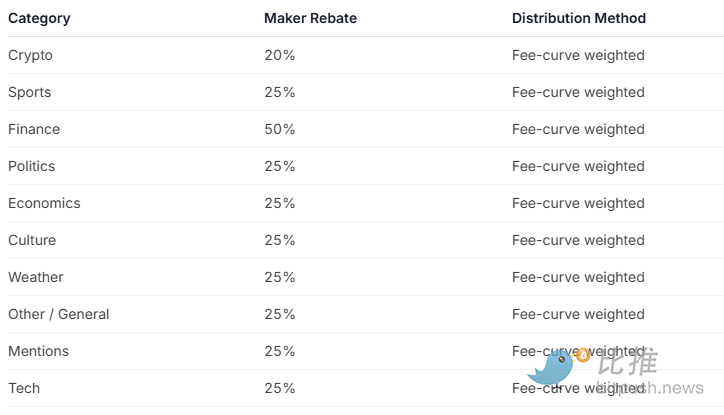Image resolution: width=724 pixels, height=415 pixels.
Task: Click the orange Bitcoin coin badge
Action: coord(583,354)
